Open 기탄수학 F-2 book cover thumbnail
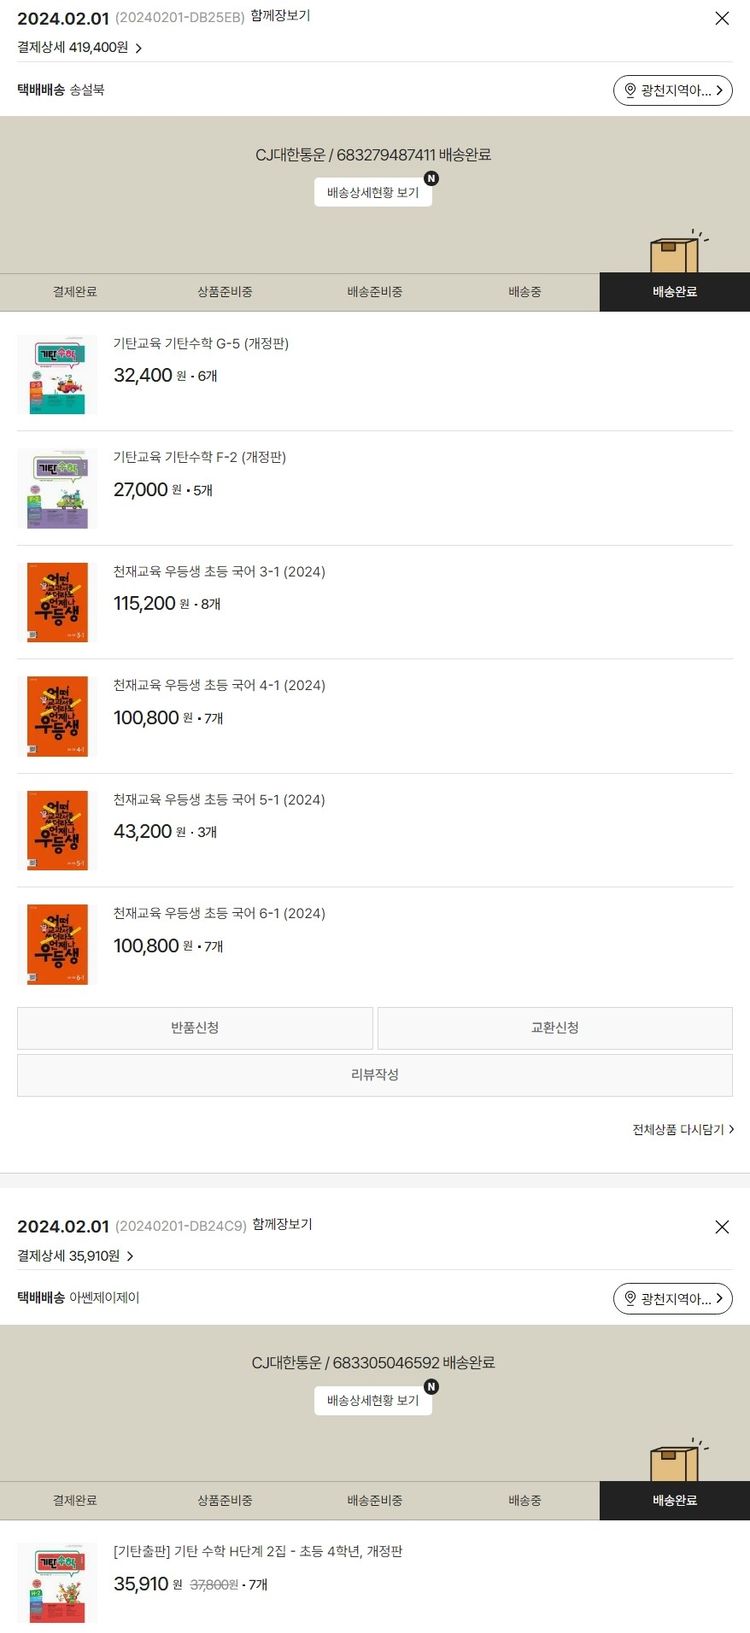The image size is (750, 1633). [57, 489]
